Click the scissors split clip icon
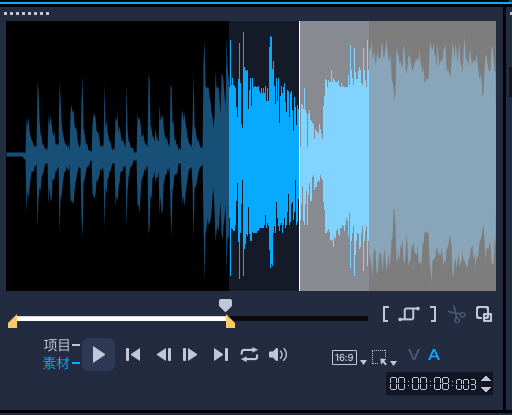Screen dimensions: 512x415 point(457,314)
